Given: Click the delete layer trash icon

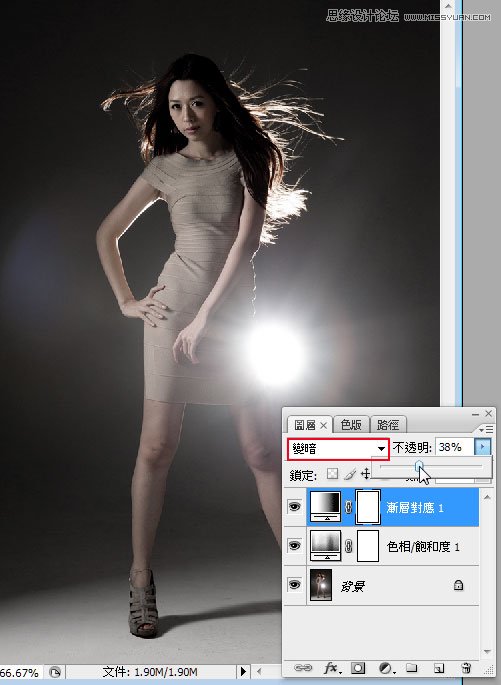Looking at the screenshot, I should click(466, 668).
